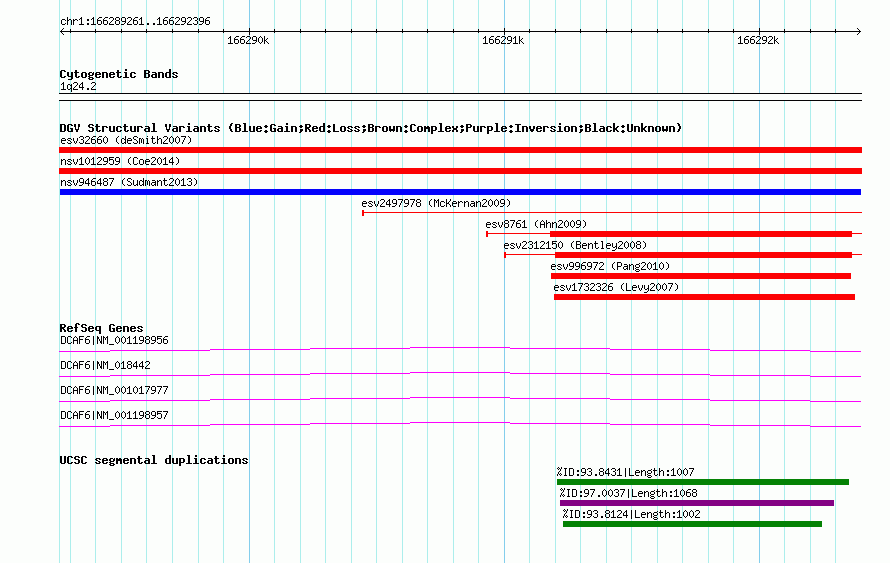Click the %ID:93.8431|Length:1007 label
This screenshot has height=563, width=890.
[x=625, y=472]
